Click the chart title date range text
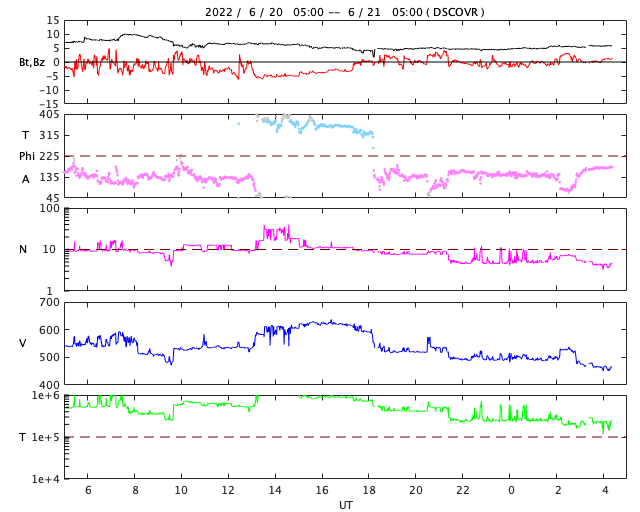The height and width of the screenshot is (512, 640). [x=344, y=12]
